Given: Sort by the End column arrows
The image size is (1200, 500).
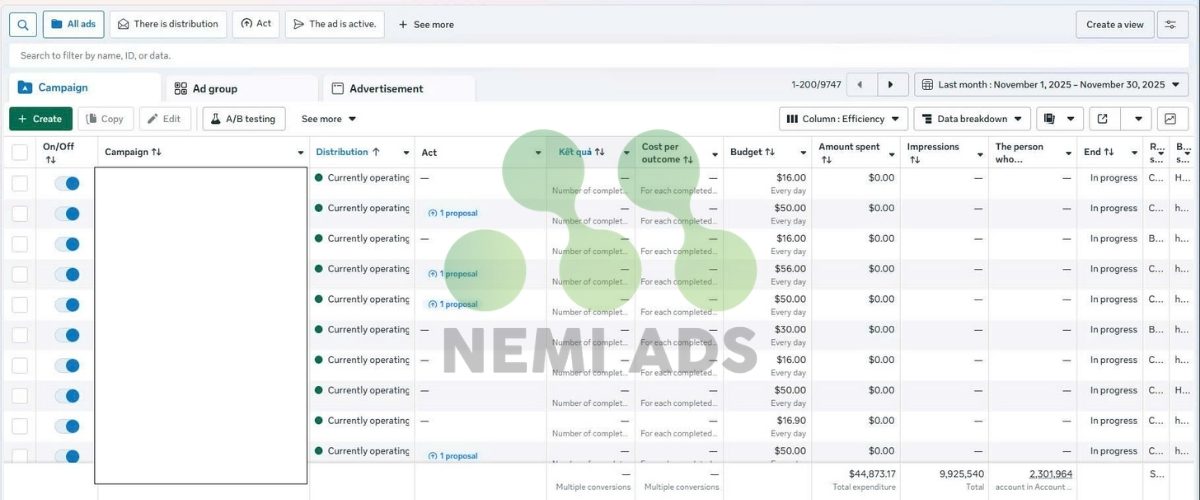Looking at the screenshot, I should tap(1109, 152).
